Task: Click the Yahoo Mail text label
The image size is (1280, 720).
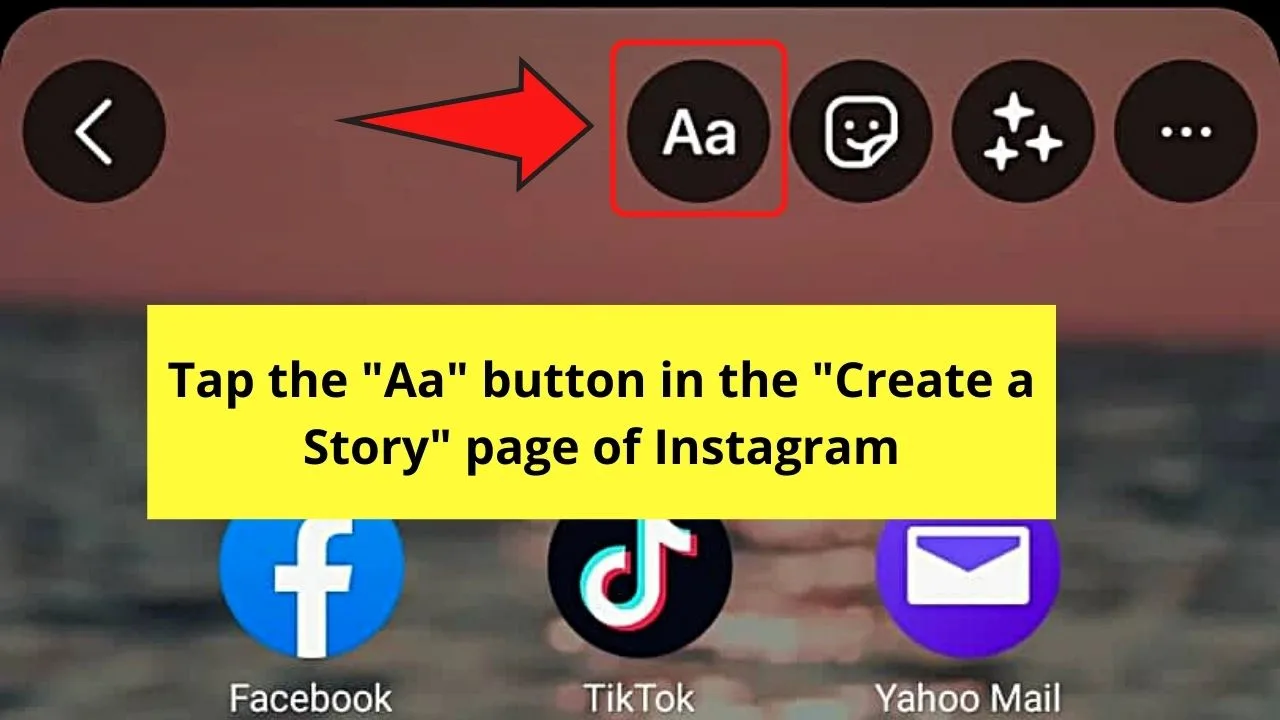Action: point(967,698)
